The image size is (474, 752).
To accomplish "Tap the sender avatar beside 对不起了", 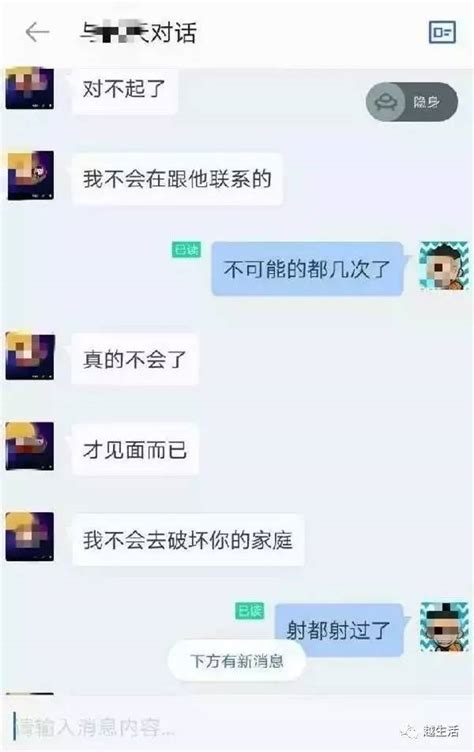I will pos(30,88).
